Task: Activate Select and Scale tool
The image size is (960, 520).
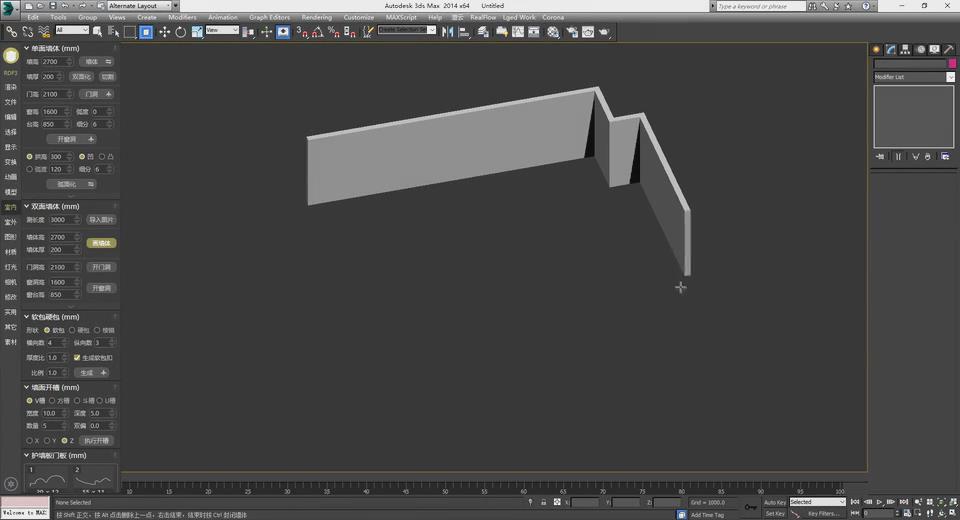Action: [x=197, y=32]
